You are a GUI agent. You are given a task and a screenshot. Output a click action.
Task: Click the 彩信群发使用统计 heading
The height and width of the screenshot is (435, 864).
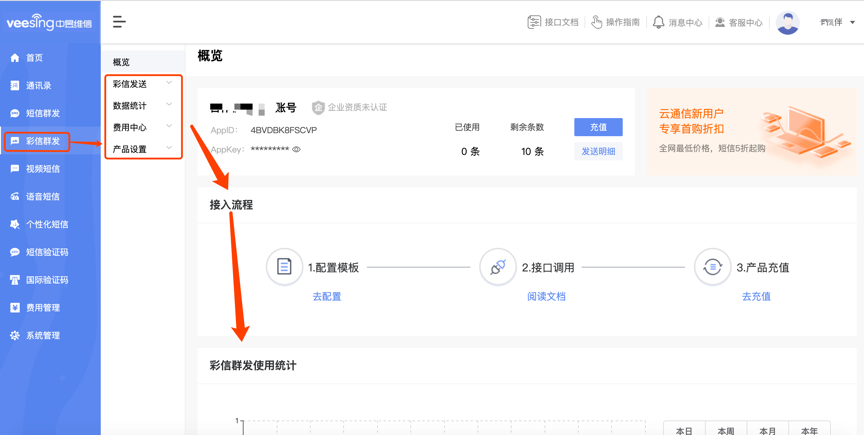pyautogui.click(x=253, y=365)
